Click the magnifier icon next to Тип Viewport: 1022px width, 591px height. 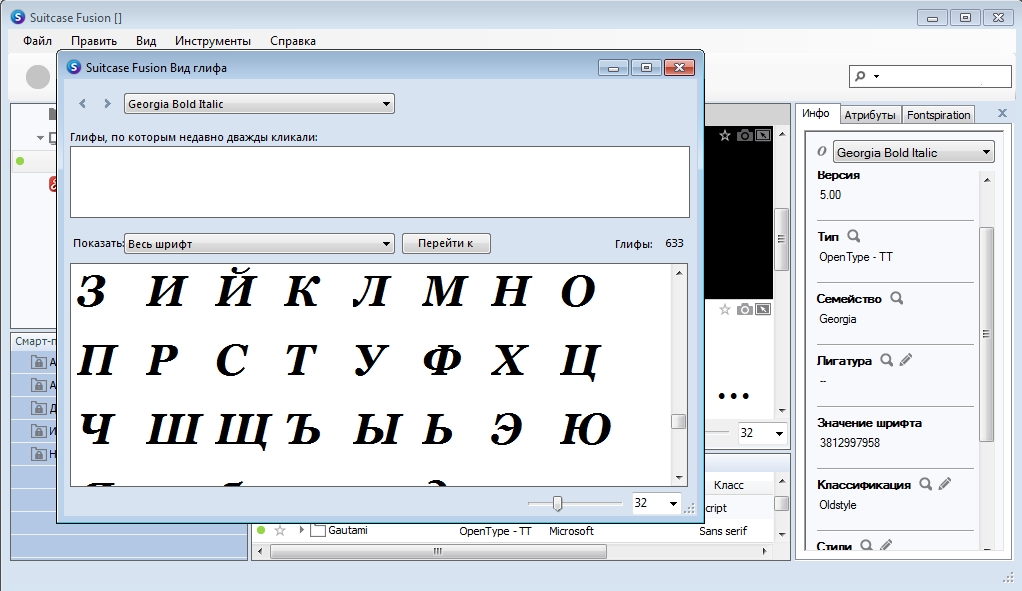(x=853, y=237)
